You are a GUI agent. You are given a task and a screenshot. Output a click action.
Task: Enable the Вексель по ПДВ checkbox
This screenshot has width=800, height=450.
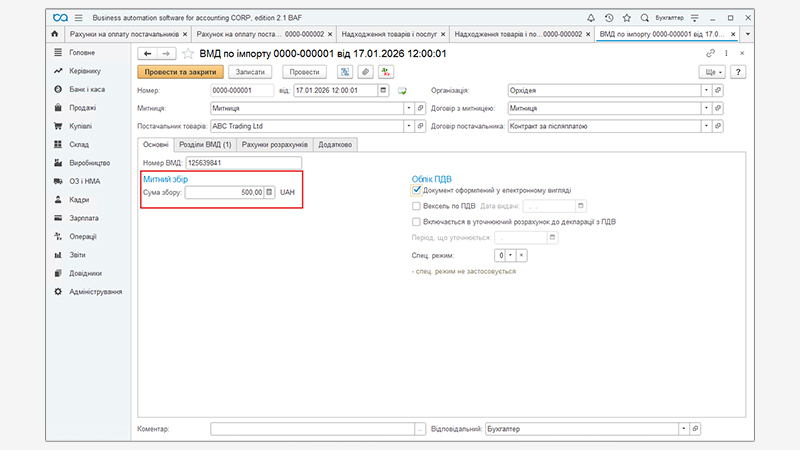pos(417,206)
